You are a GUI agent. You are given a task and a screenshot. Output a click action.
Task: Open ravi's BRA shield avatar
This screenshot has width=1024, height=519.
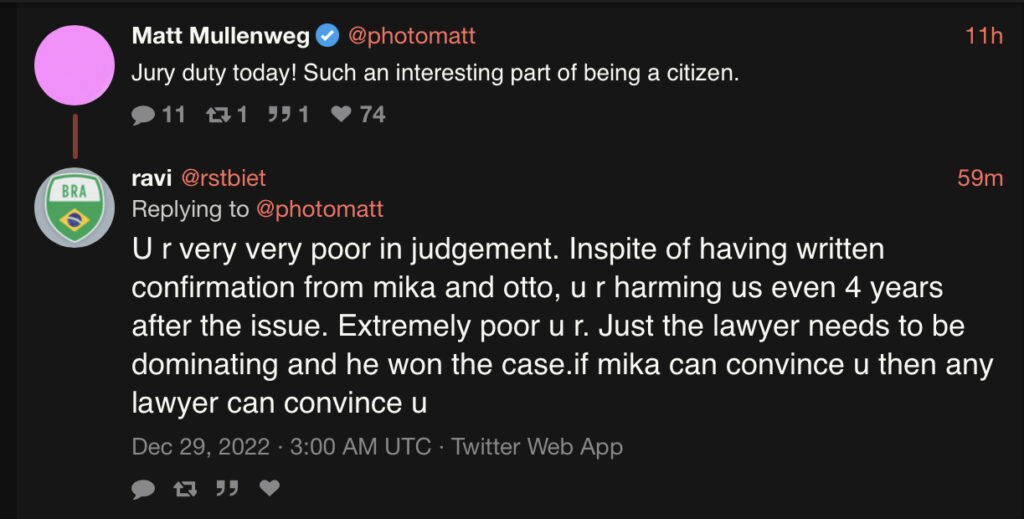74,207
